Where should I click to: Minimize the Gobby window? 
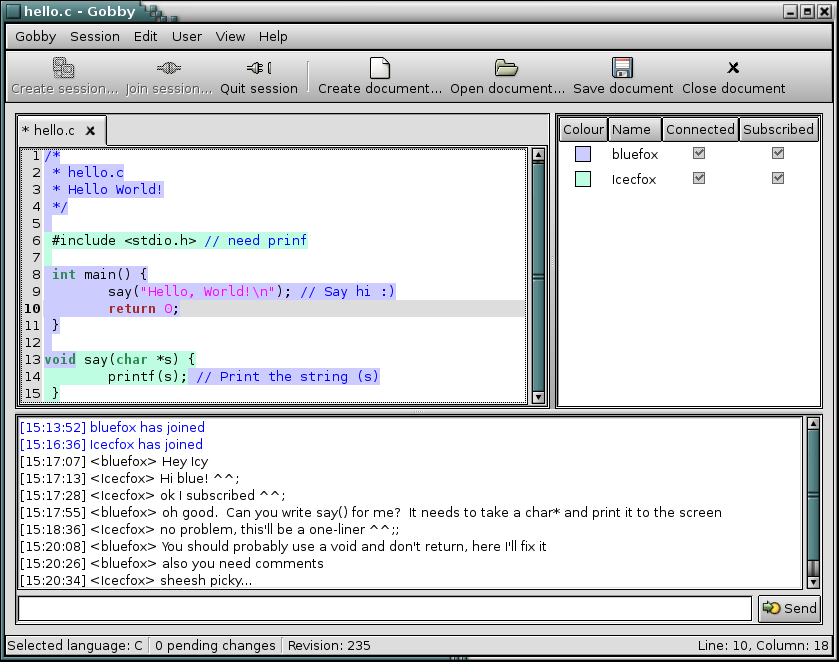tap(790, 11)
